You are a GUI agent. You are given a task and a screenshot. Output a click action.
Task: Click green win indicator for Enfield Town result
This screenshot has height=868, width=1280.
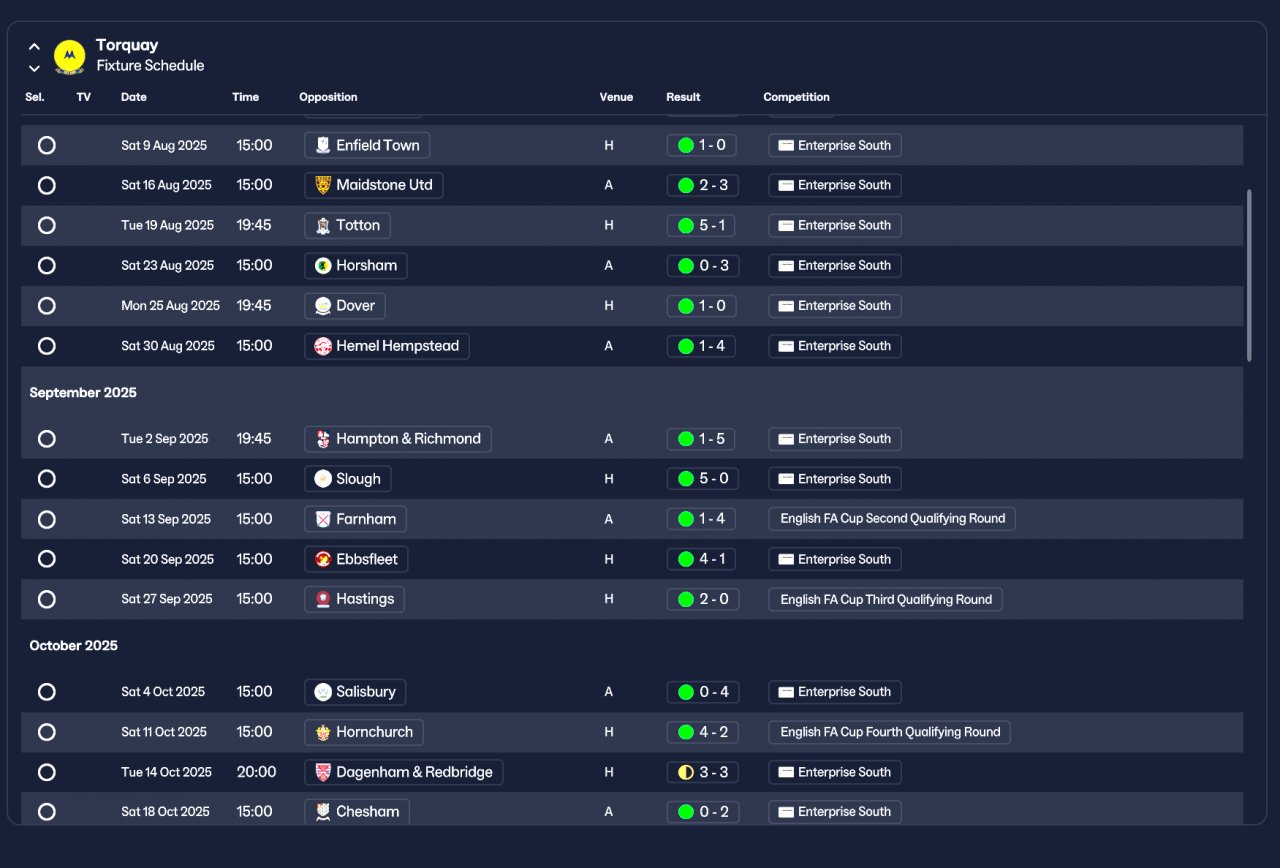point(686,145)
